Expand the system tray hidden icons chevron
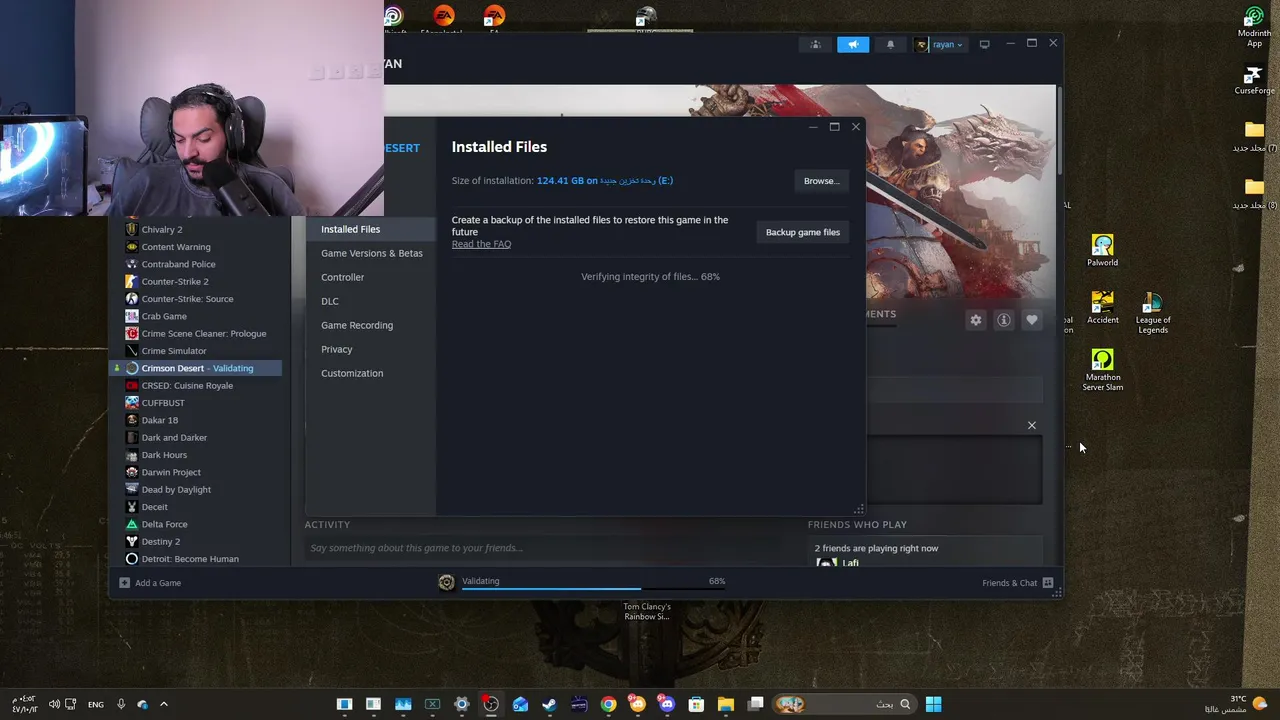Image resolution: width=1280 pixels, height=720 pixels. pyautogui.click(x=164, y=704)
